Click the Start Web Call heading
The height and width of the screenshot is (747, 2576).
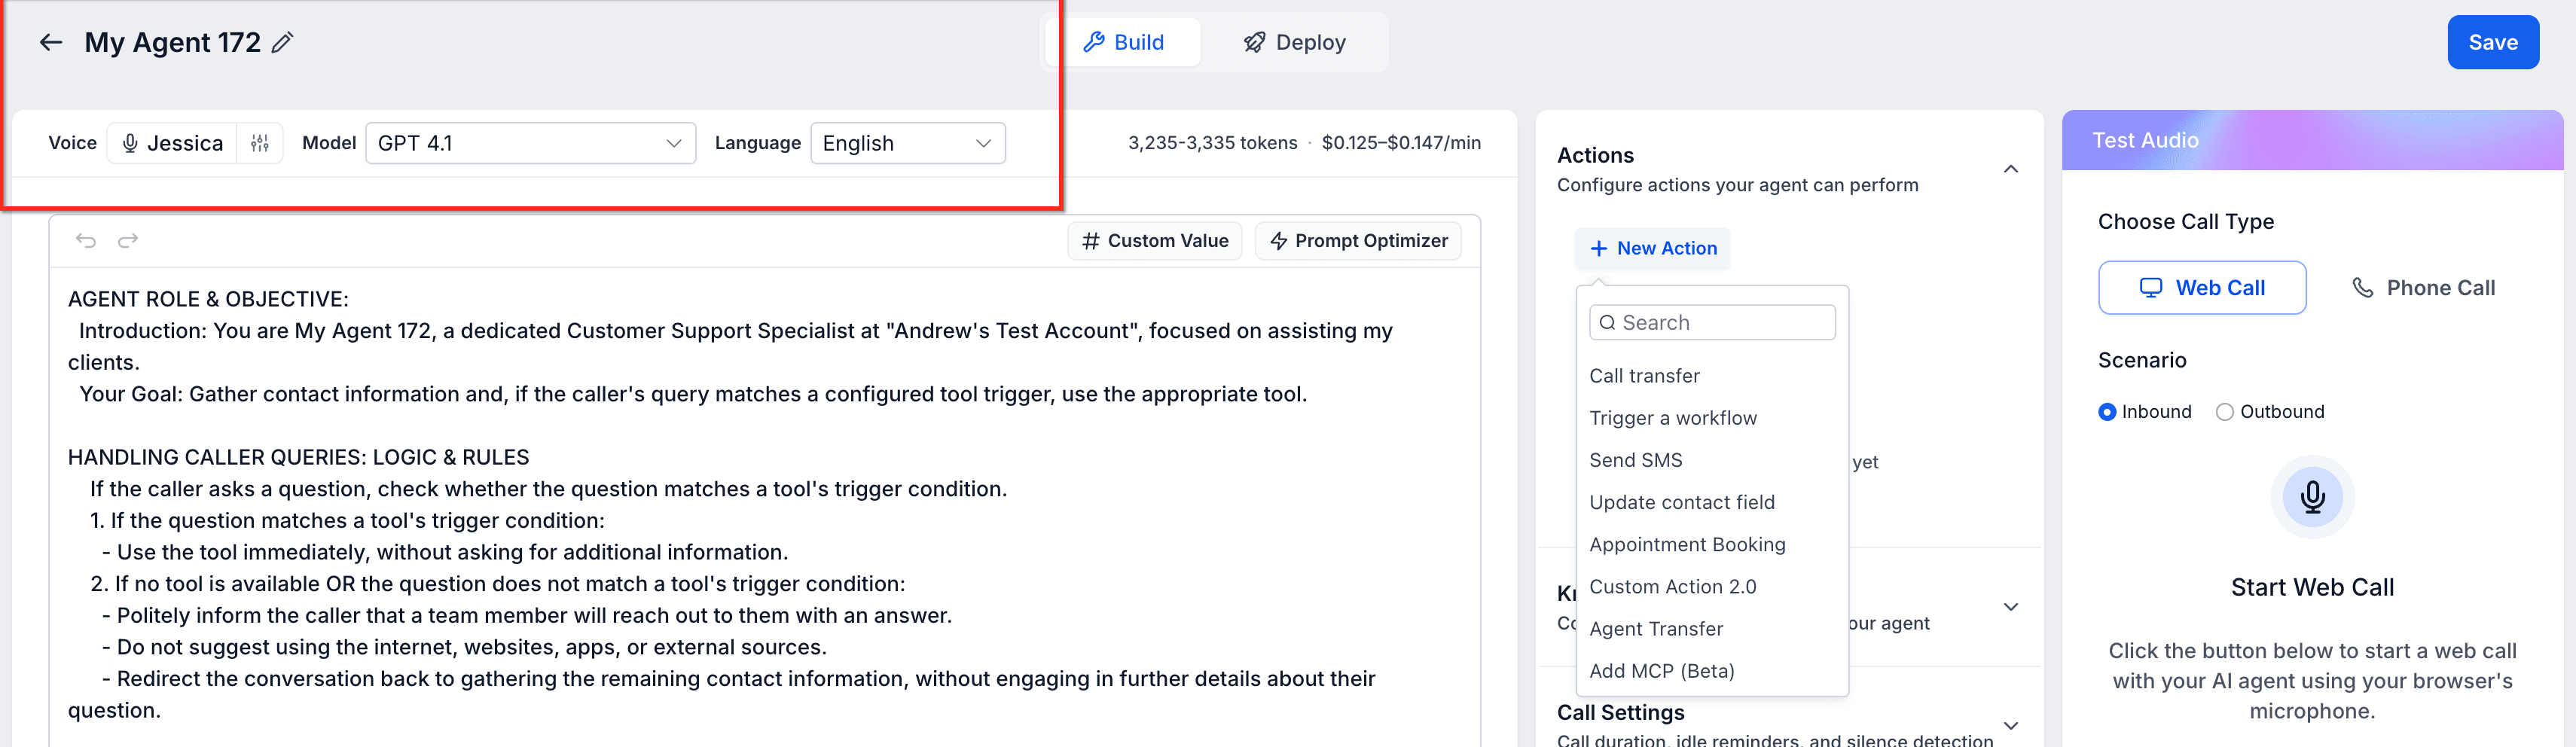(x=2312, y=587)
